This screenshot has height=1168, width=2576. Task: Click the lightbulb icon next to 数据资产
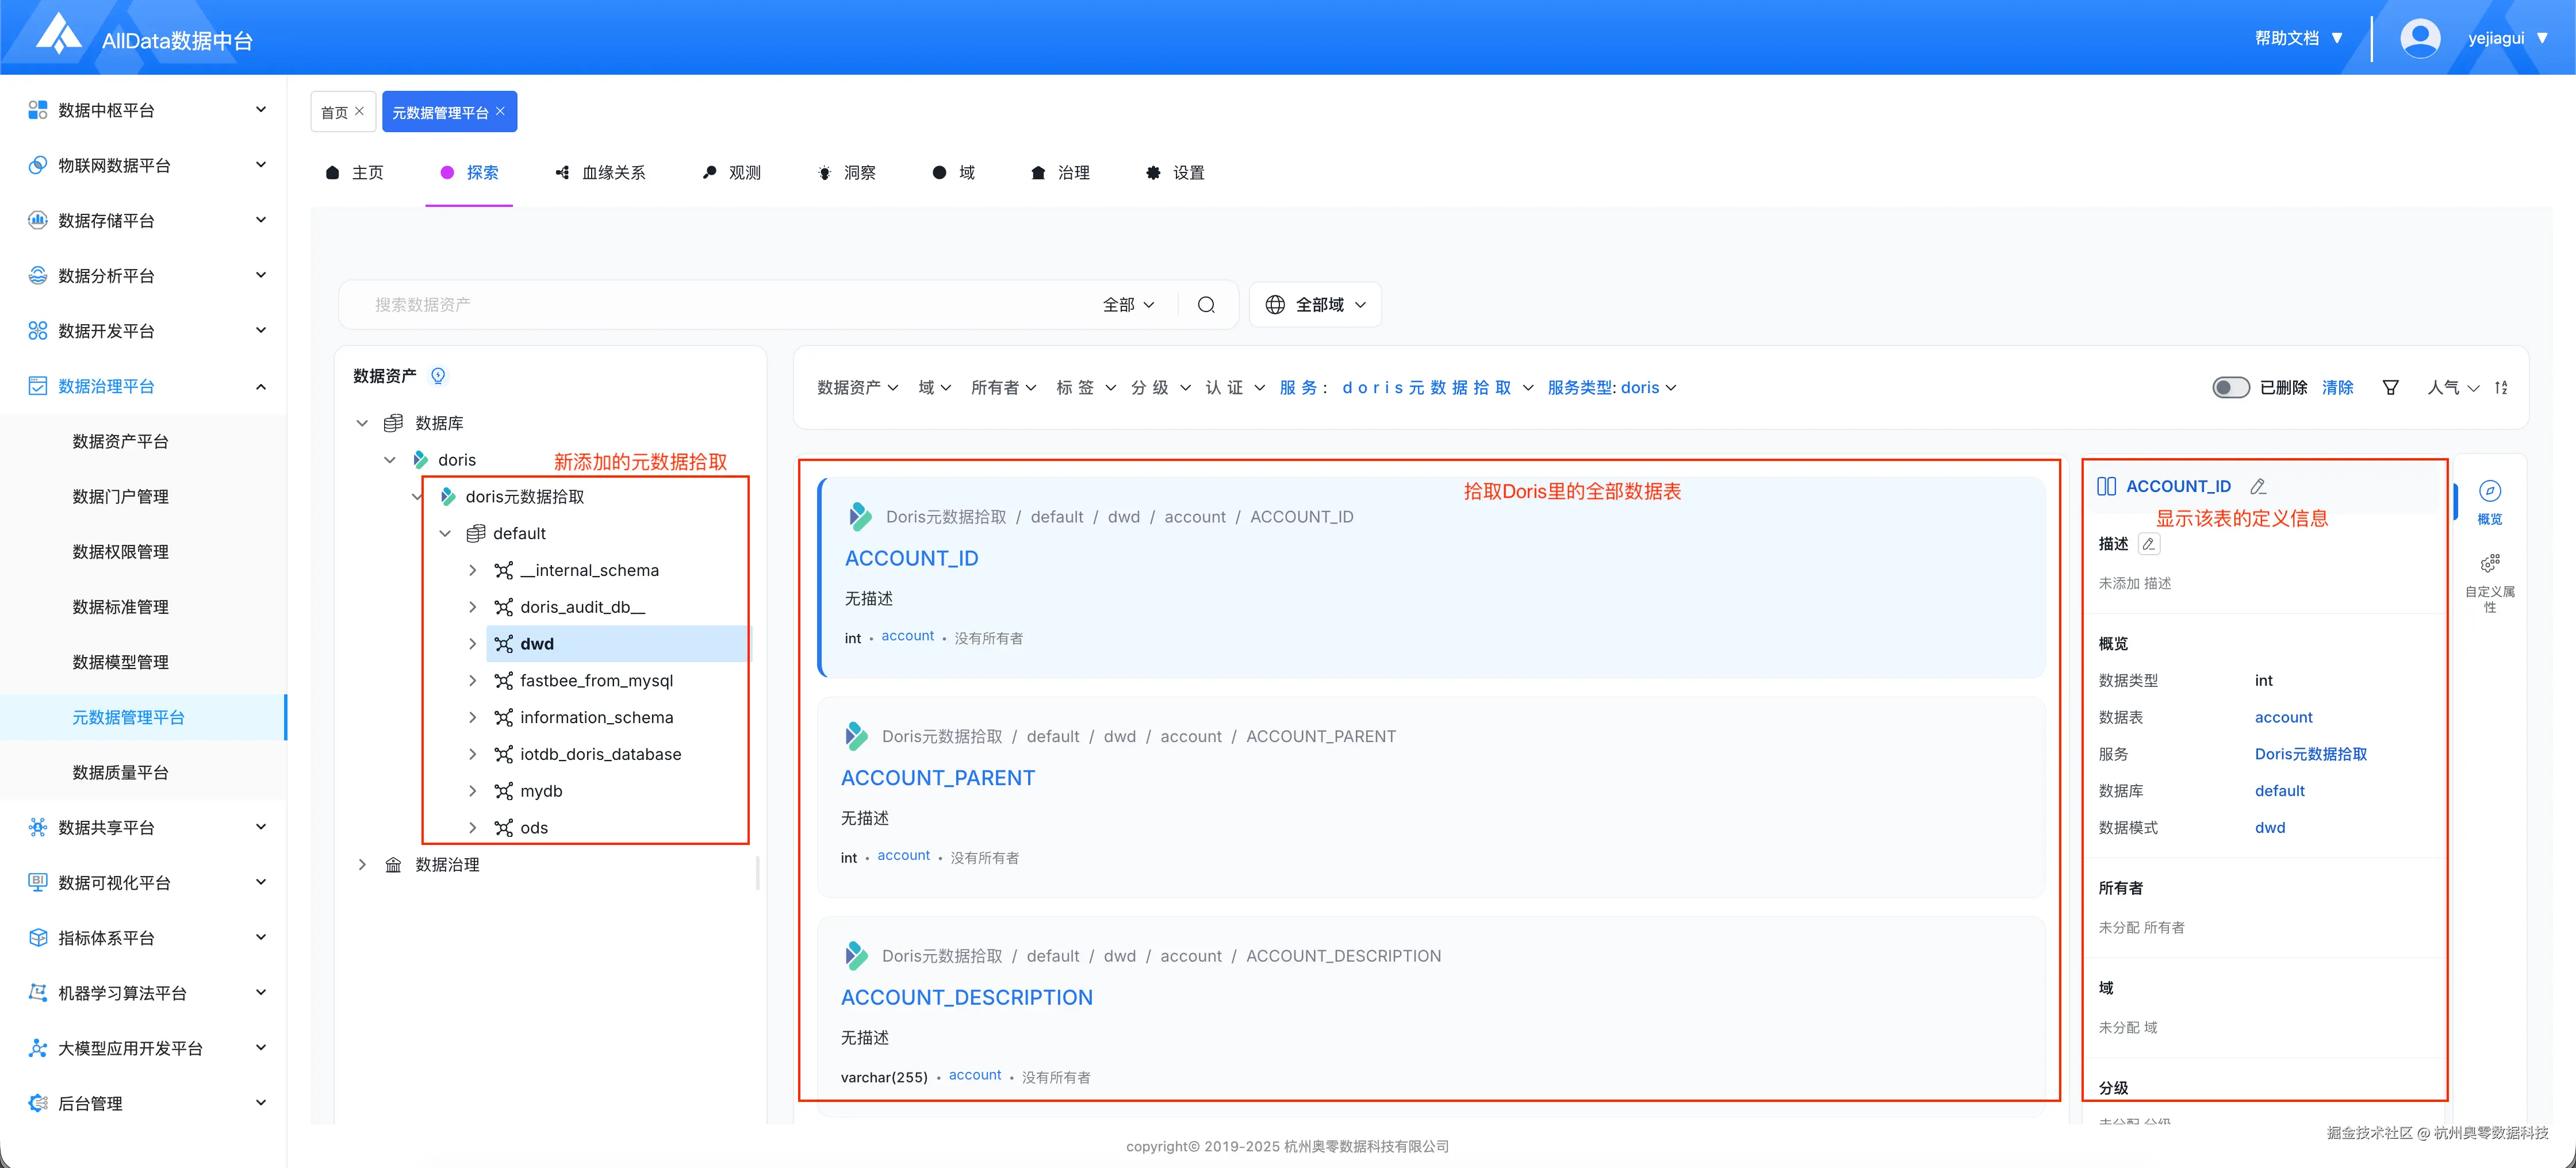(x=438, y=376)
